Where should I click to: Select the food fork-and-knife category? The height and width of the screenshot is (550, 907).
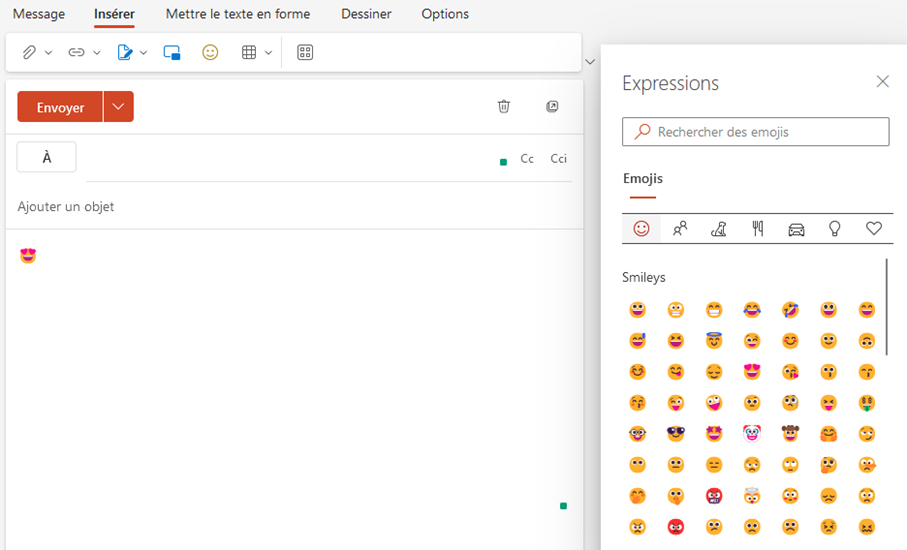(x=757, y=229)
